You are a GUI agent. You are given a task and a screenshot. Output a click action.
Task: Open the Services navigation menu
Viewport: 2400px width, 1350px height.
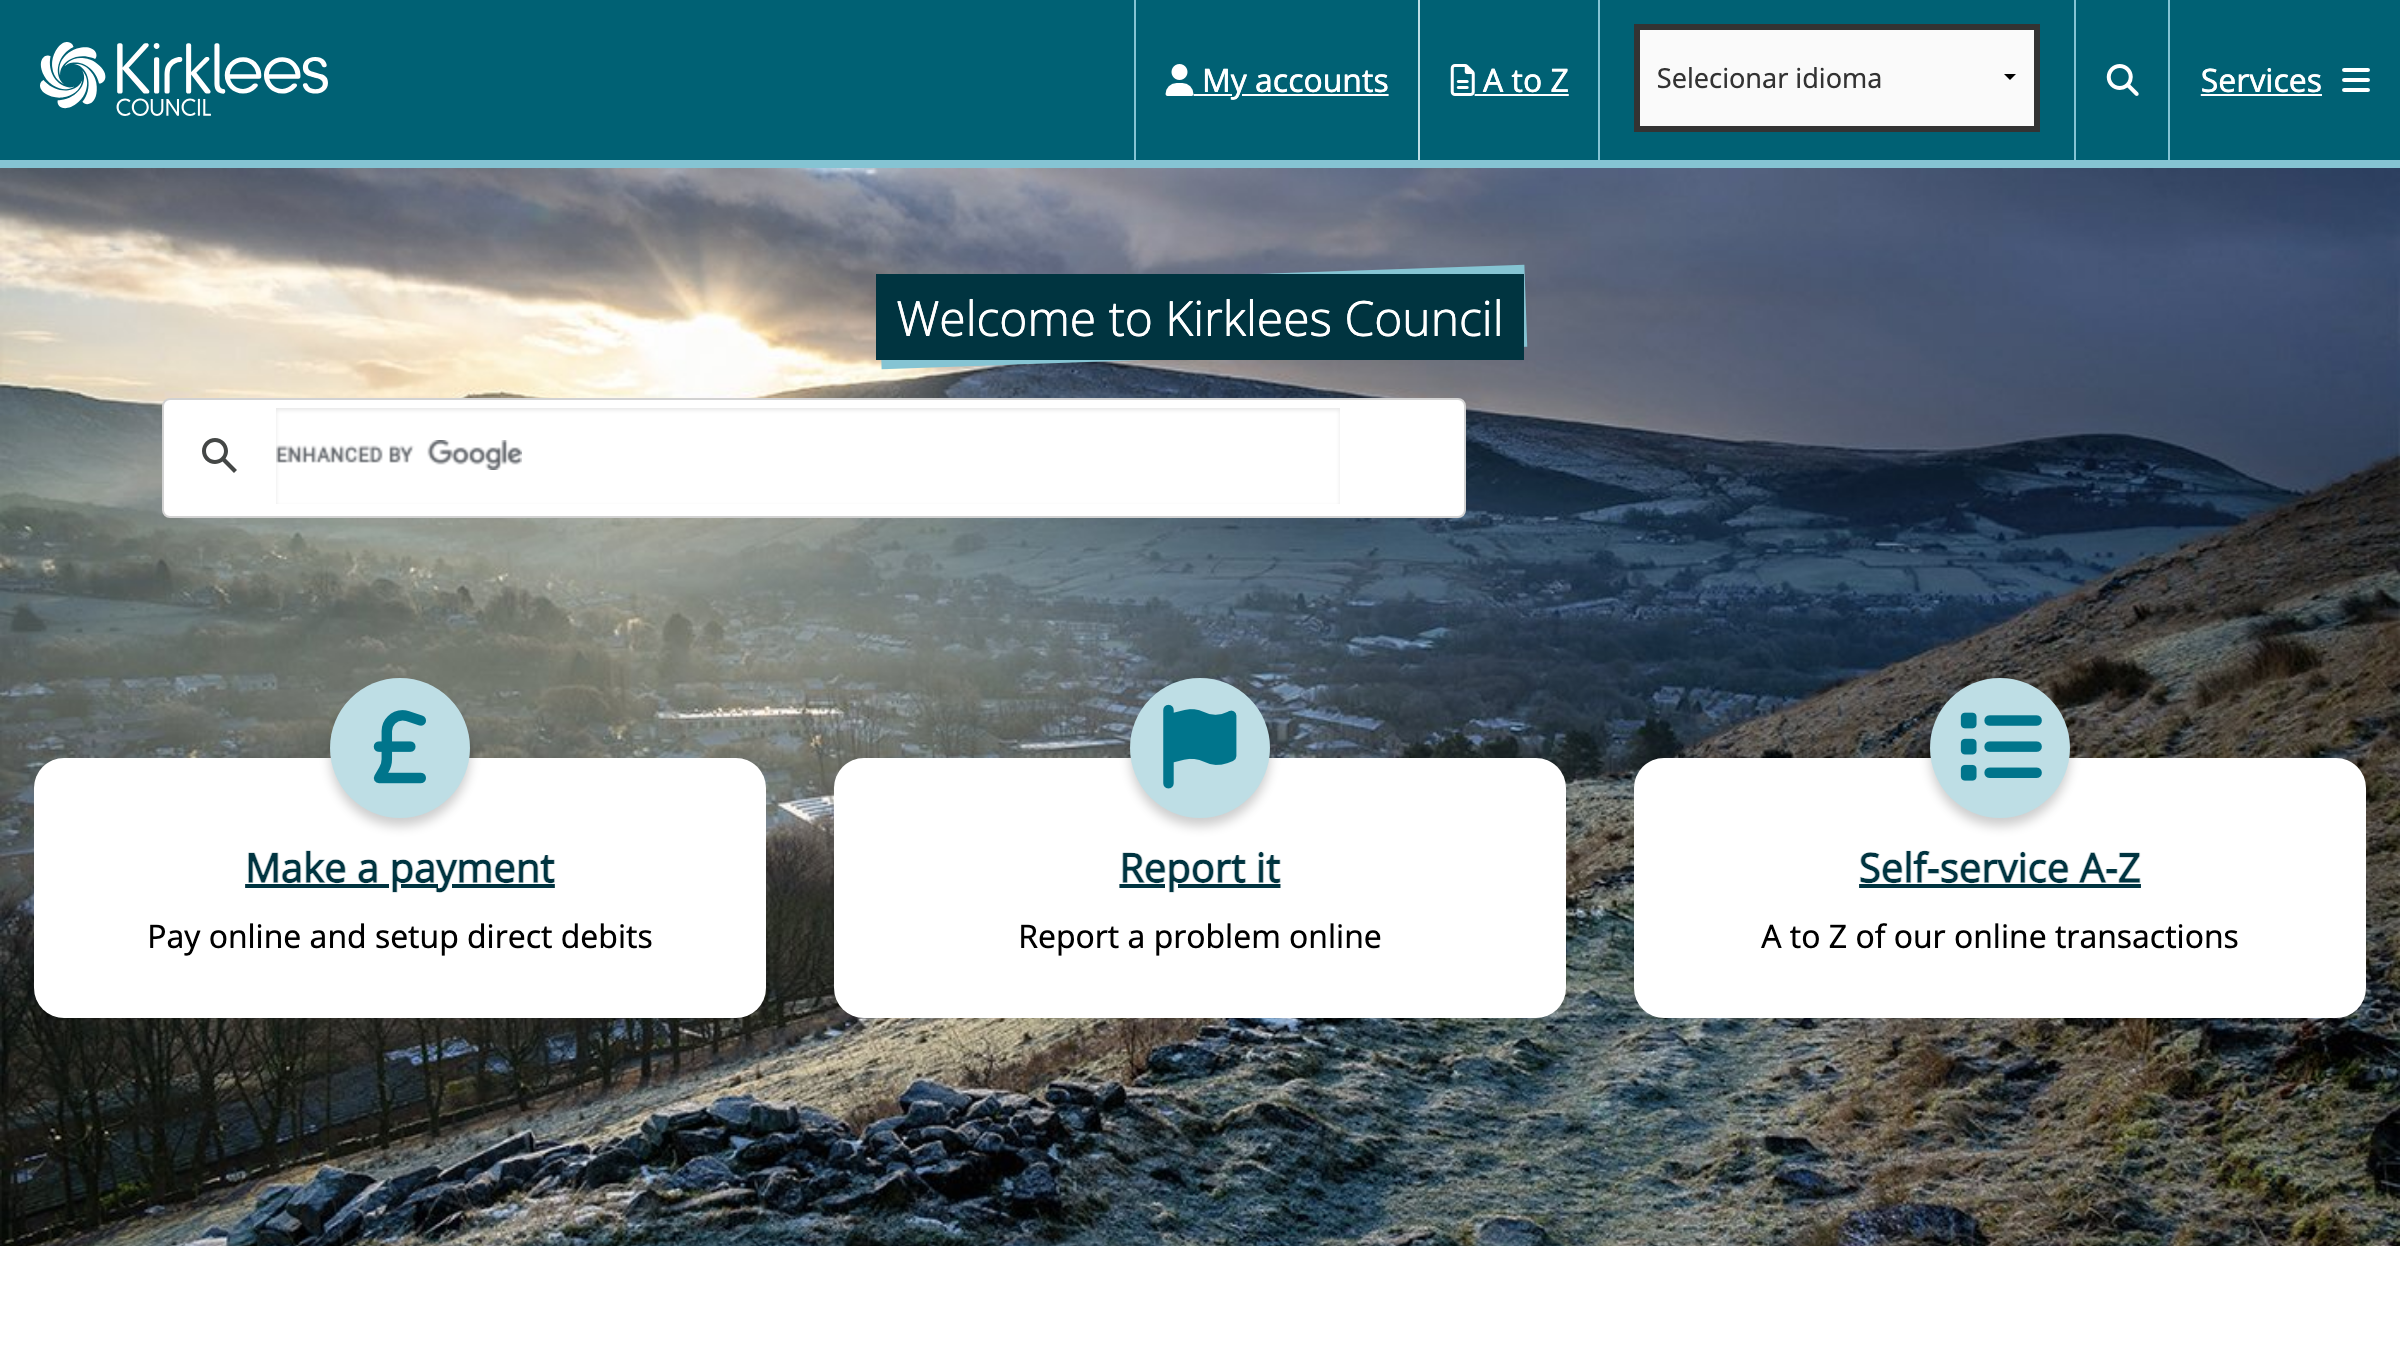[2260, 80]
